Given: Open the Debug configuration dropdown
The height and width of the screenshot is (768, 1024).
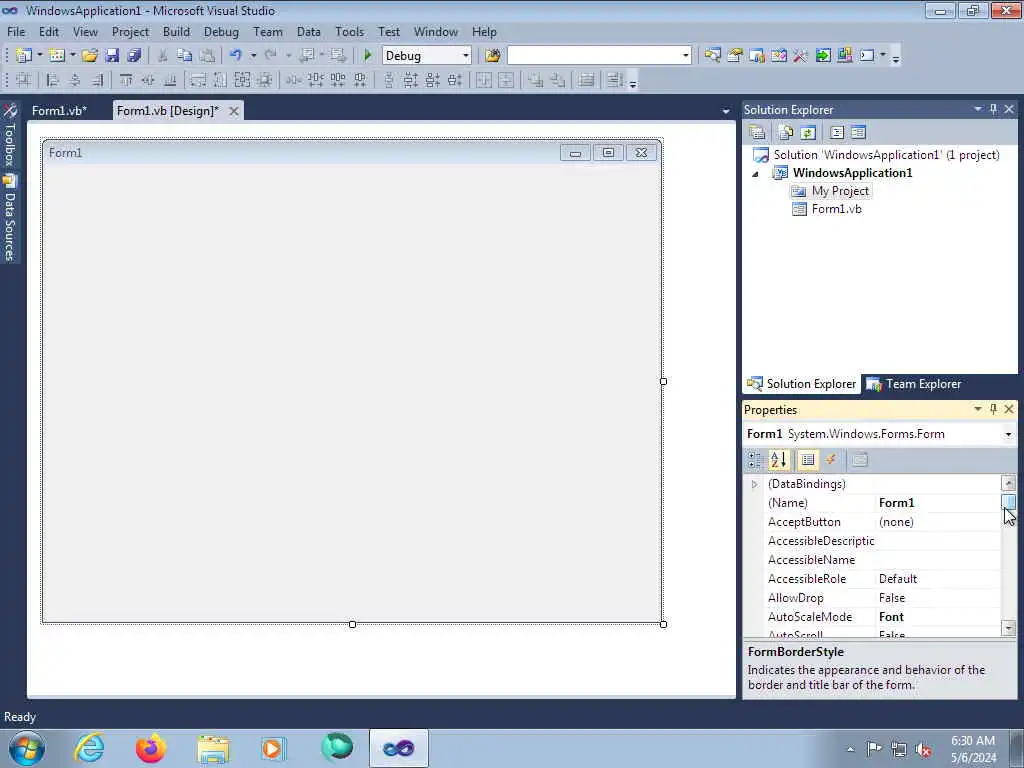Looking at the screenshot, I should point(466,56).
